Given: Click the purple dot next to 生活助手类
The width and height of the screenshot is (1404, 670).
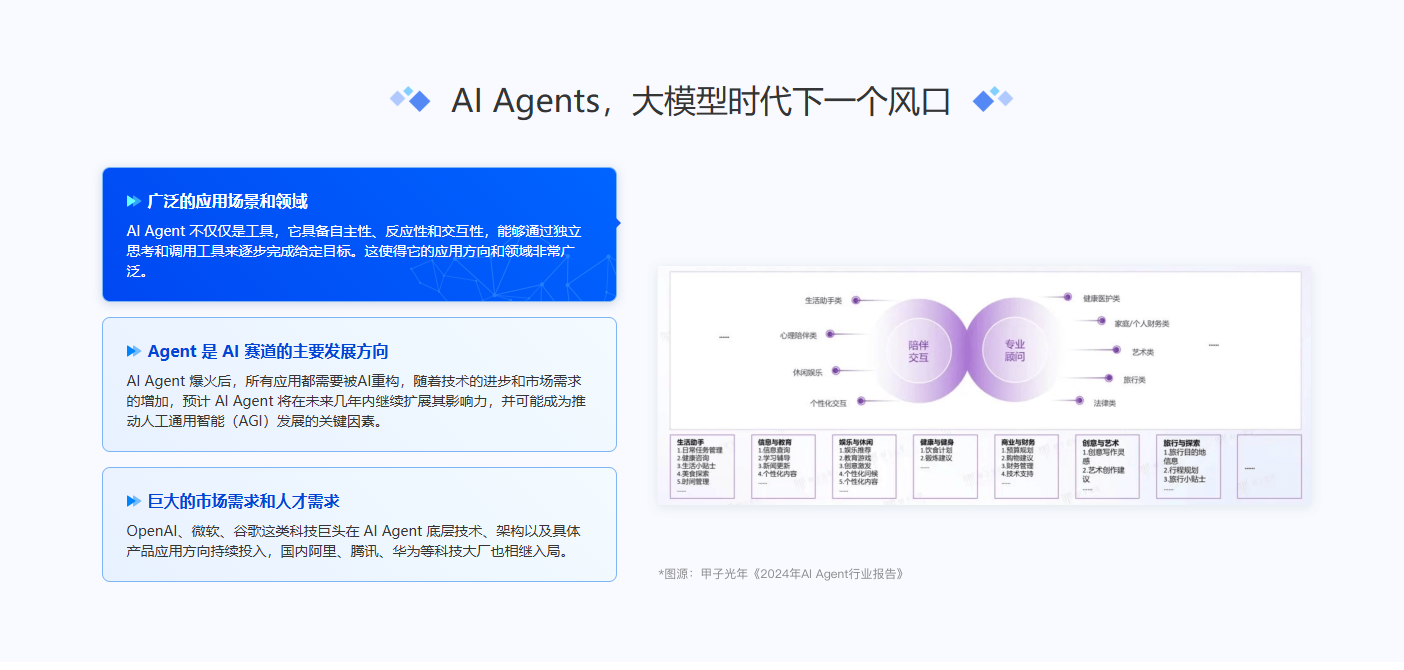Looking at the screenshot, I should [x=856, y=299].
